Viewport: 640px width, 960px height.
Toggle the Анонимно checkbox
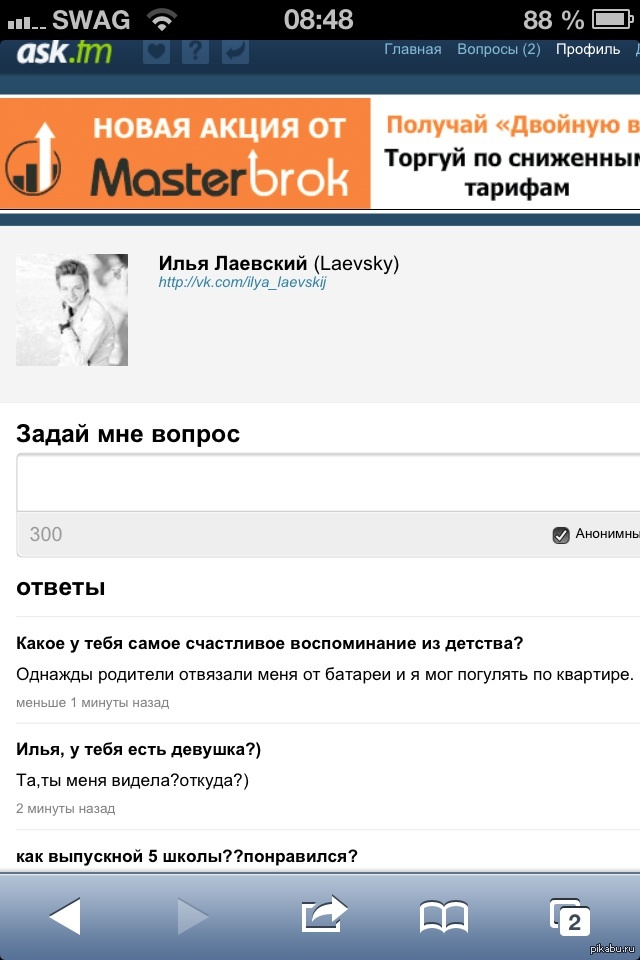click(x=560, y=534)
